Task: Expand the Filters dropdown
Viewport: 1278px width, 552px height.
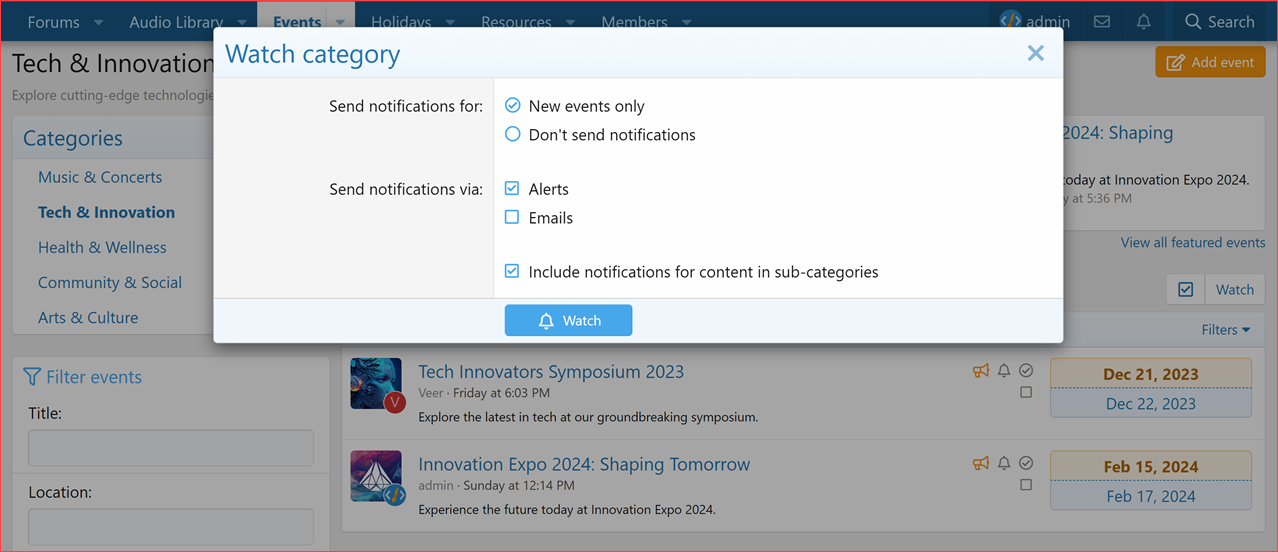Action: click(x=1225, y=329)
